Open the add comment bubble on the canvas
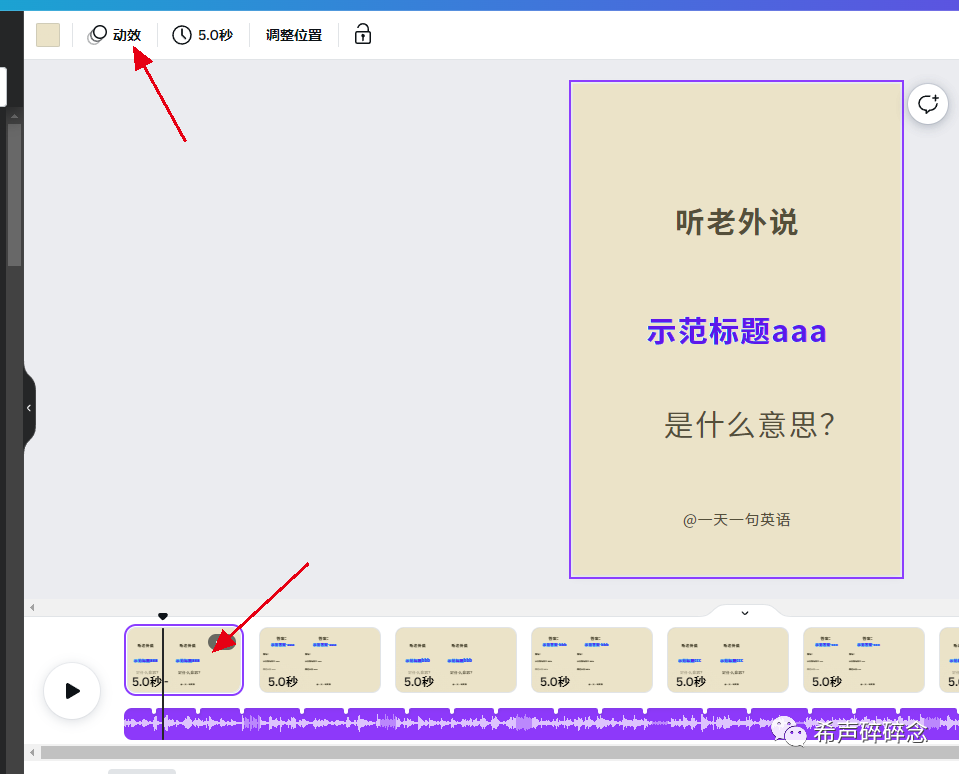This screenshot has width=959, height=774. coord(927,103)
